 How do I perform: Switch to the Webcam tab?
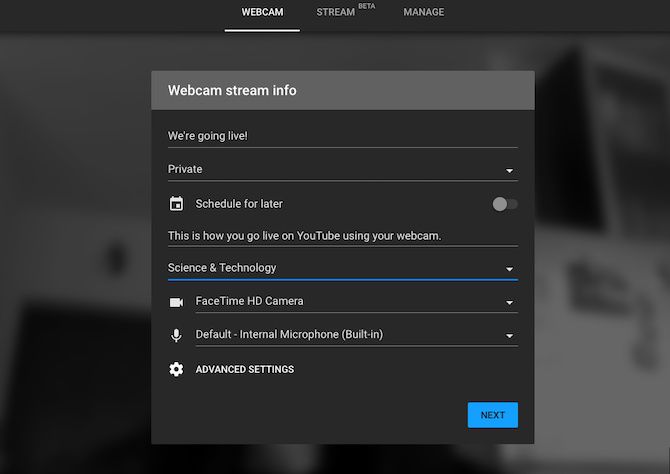coord(262,13)
